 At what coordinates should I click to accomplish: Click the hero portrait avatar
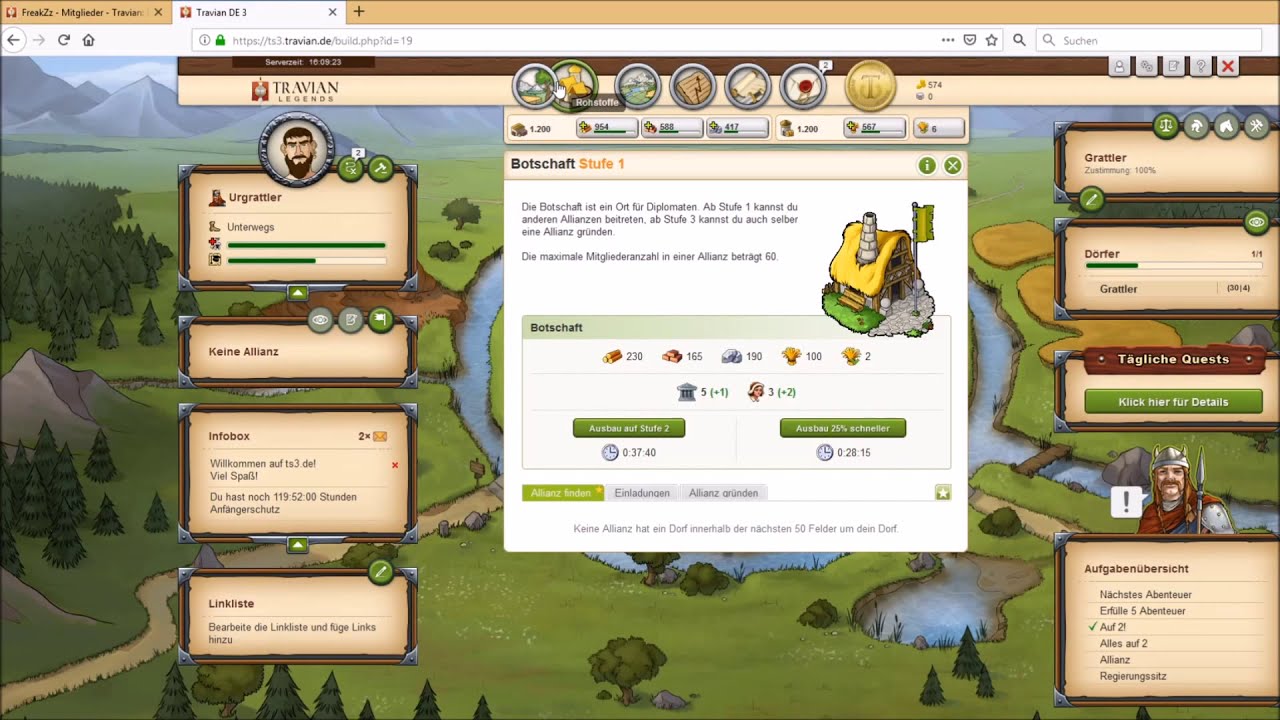(x=296, y=151)
